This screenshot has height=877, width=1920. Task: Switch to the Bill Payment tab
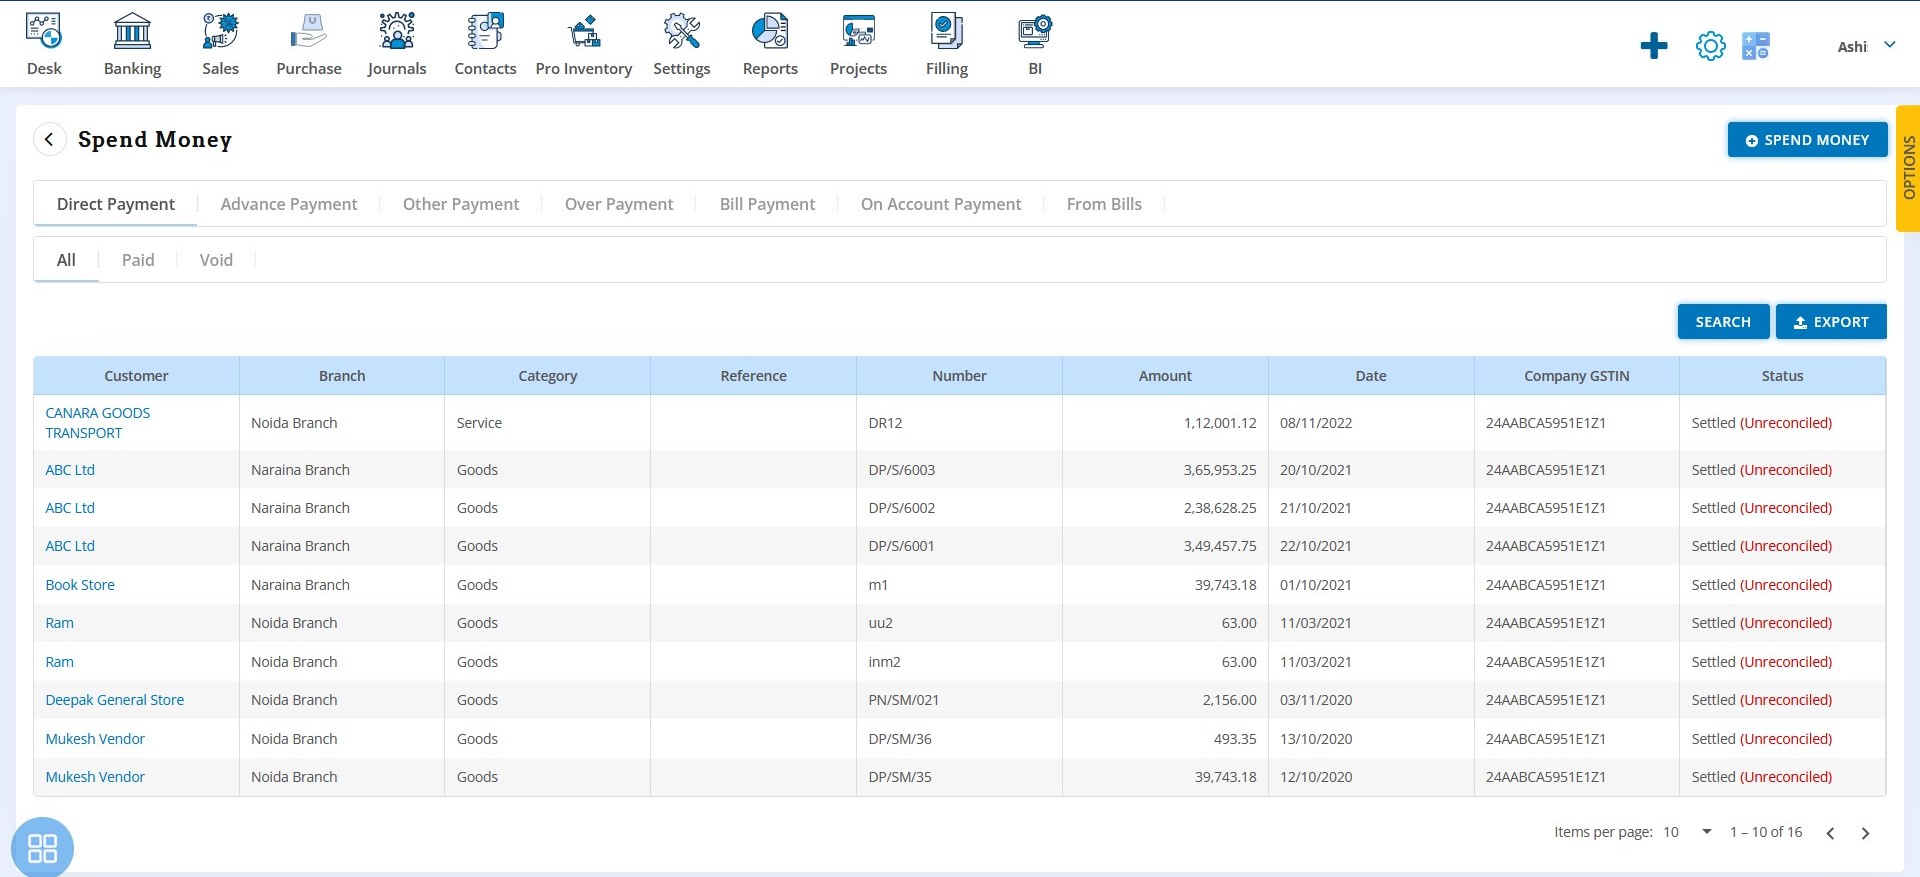click(x=768, y=204)
